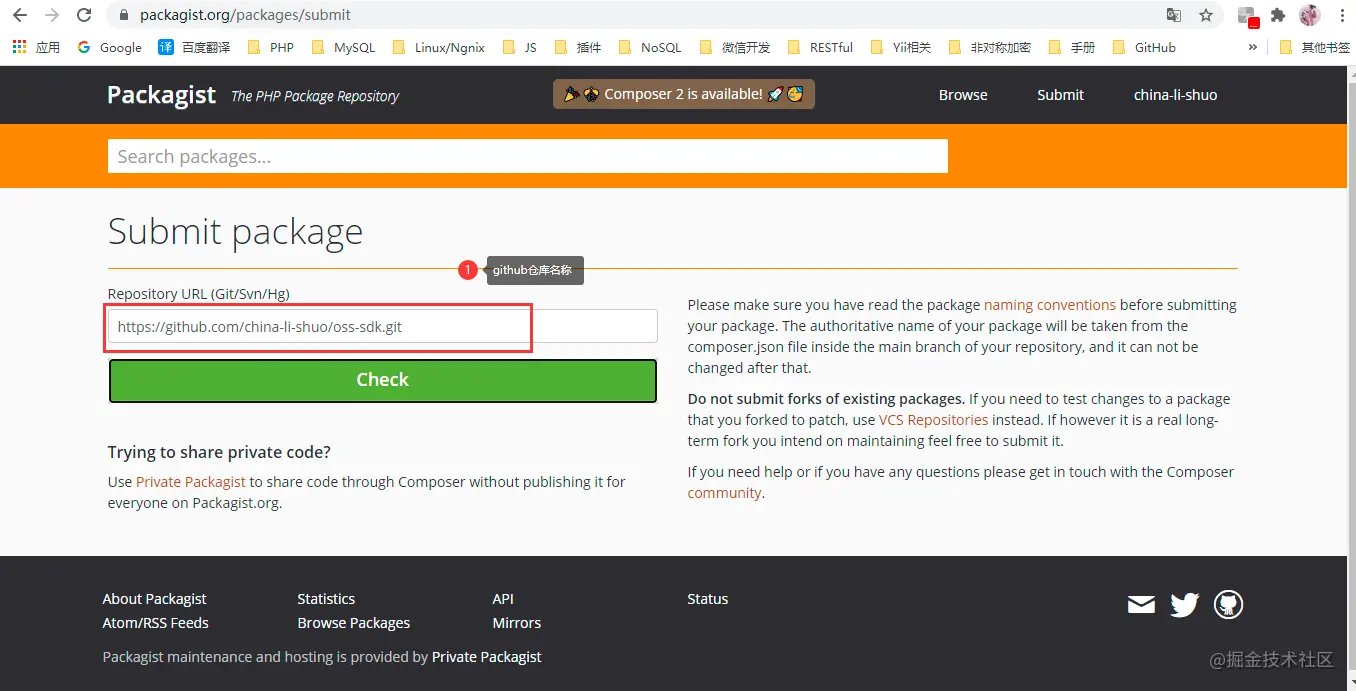This screenshot has width=1356, height=691.
Task: Go back with browser back arrow
Action: click(x=20, y=15)
